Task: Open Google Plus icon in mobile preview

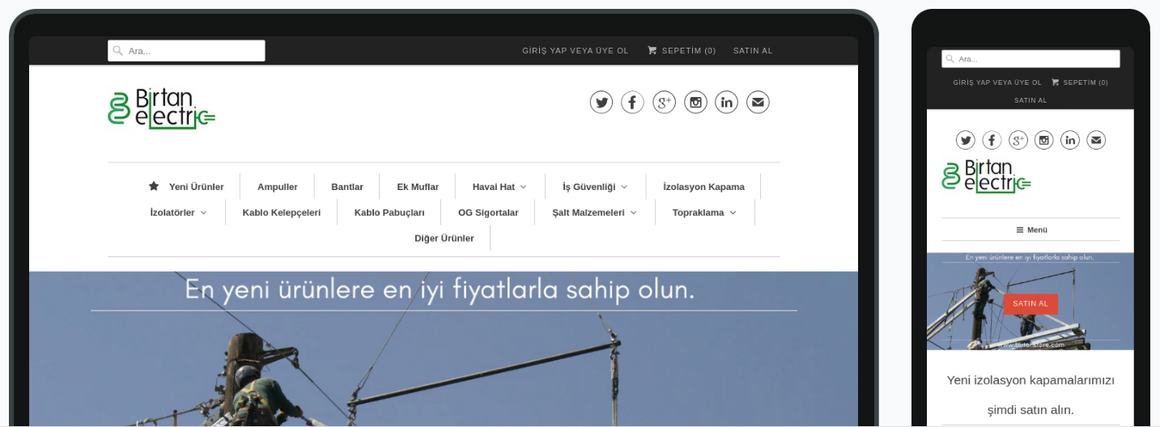Action: (x=1018, y=140)
